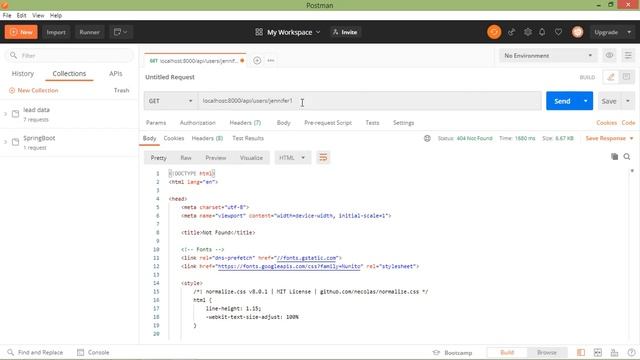Open the settings gear icon in the header
Viewport: 640px width, 360px height.
[528, 32]
